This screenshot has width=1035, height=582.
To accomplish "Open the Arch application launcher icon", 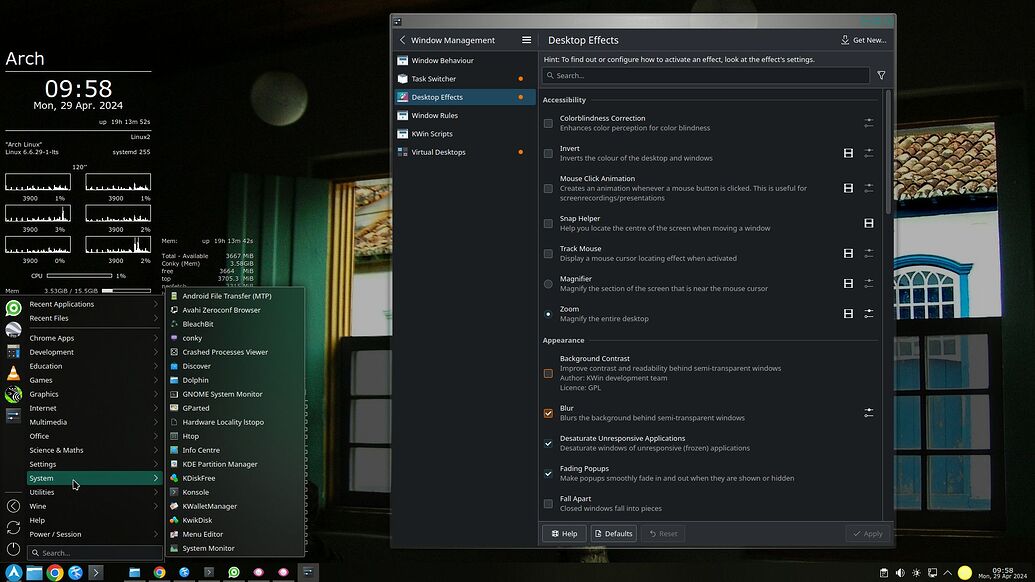I will [x=12, y=572].
